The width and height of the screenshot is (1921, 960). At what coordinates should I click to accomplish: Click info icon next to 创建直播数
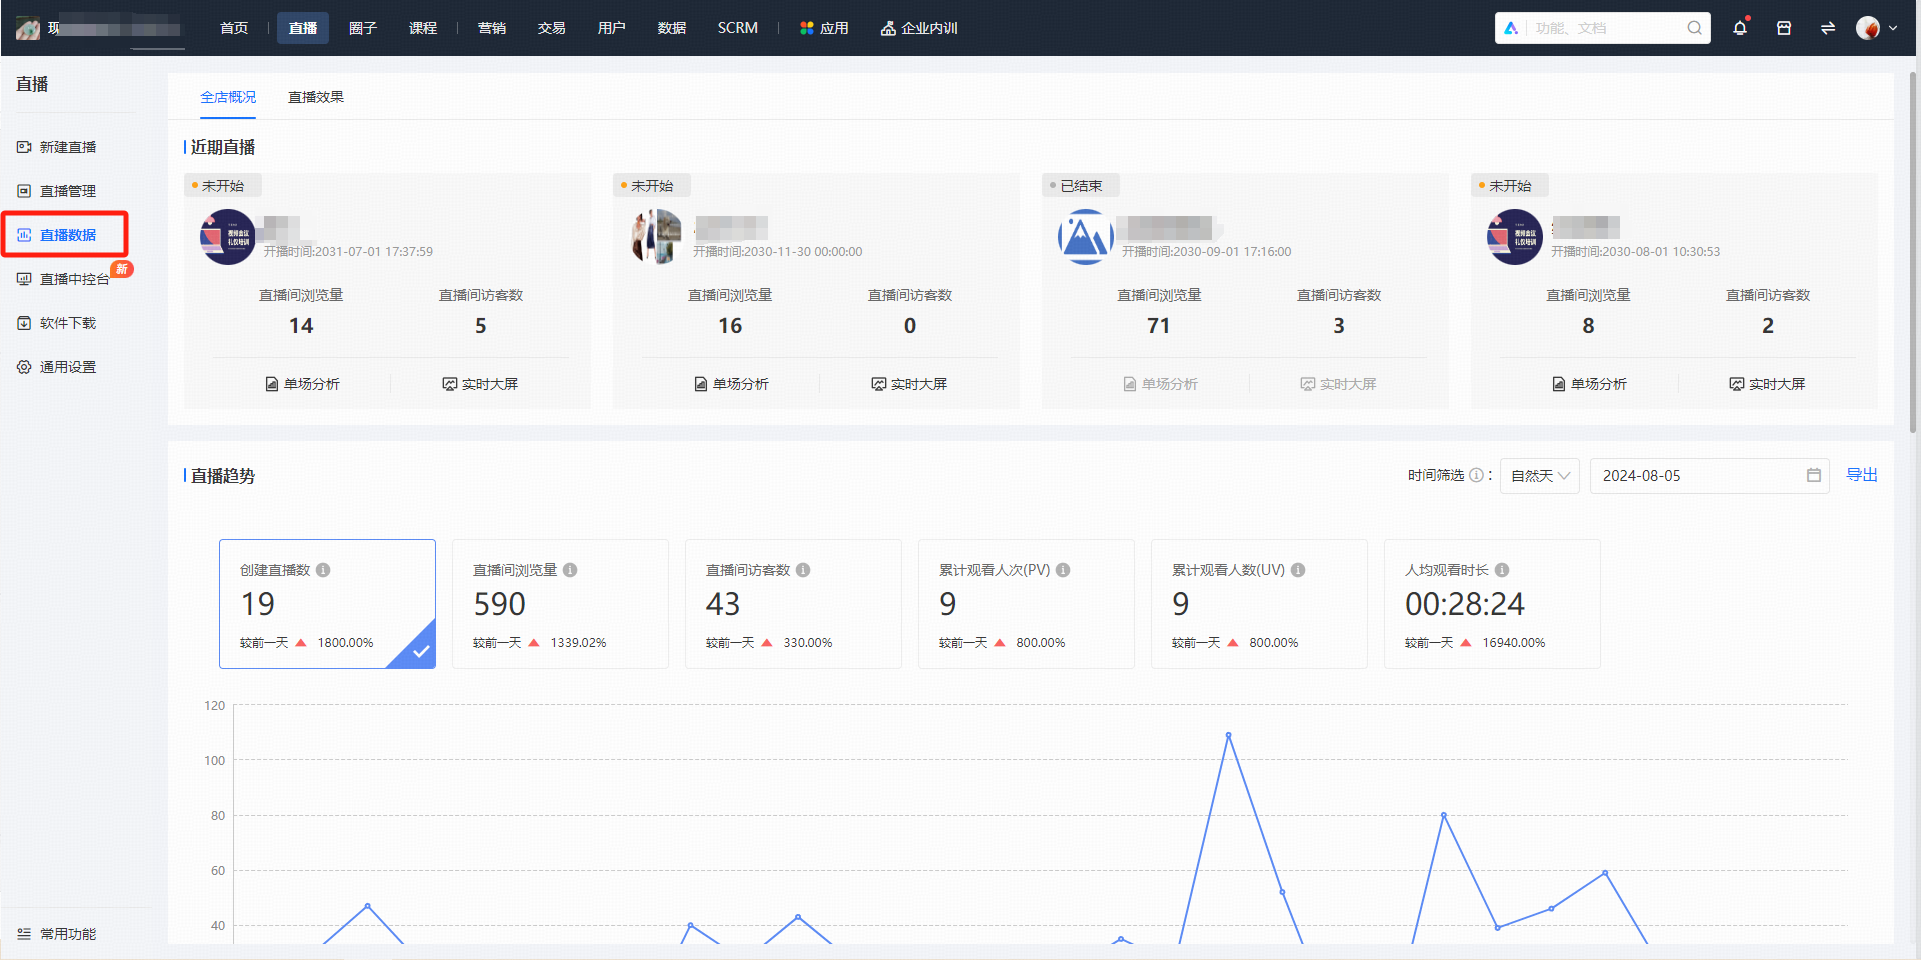(x=323, y=570)
